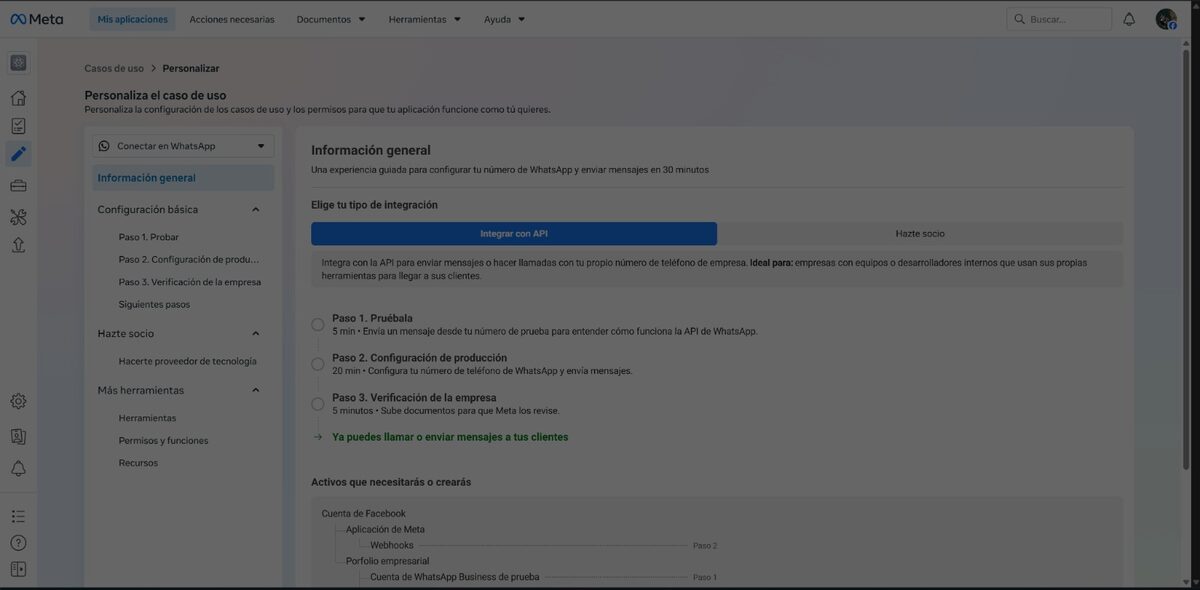The height and width of the screenshot is (590, 1200).
Task: Click Cuenta de WhatsApp Business de prueba
Action: pos(455,577)
